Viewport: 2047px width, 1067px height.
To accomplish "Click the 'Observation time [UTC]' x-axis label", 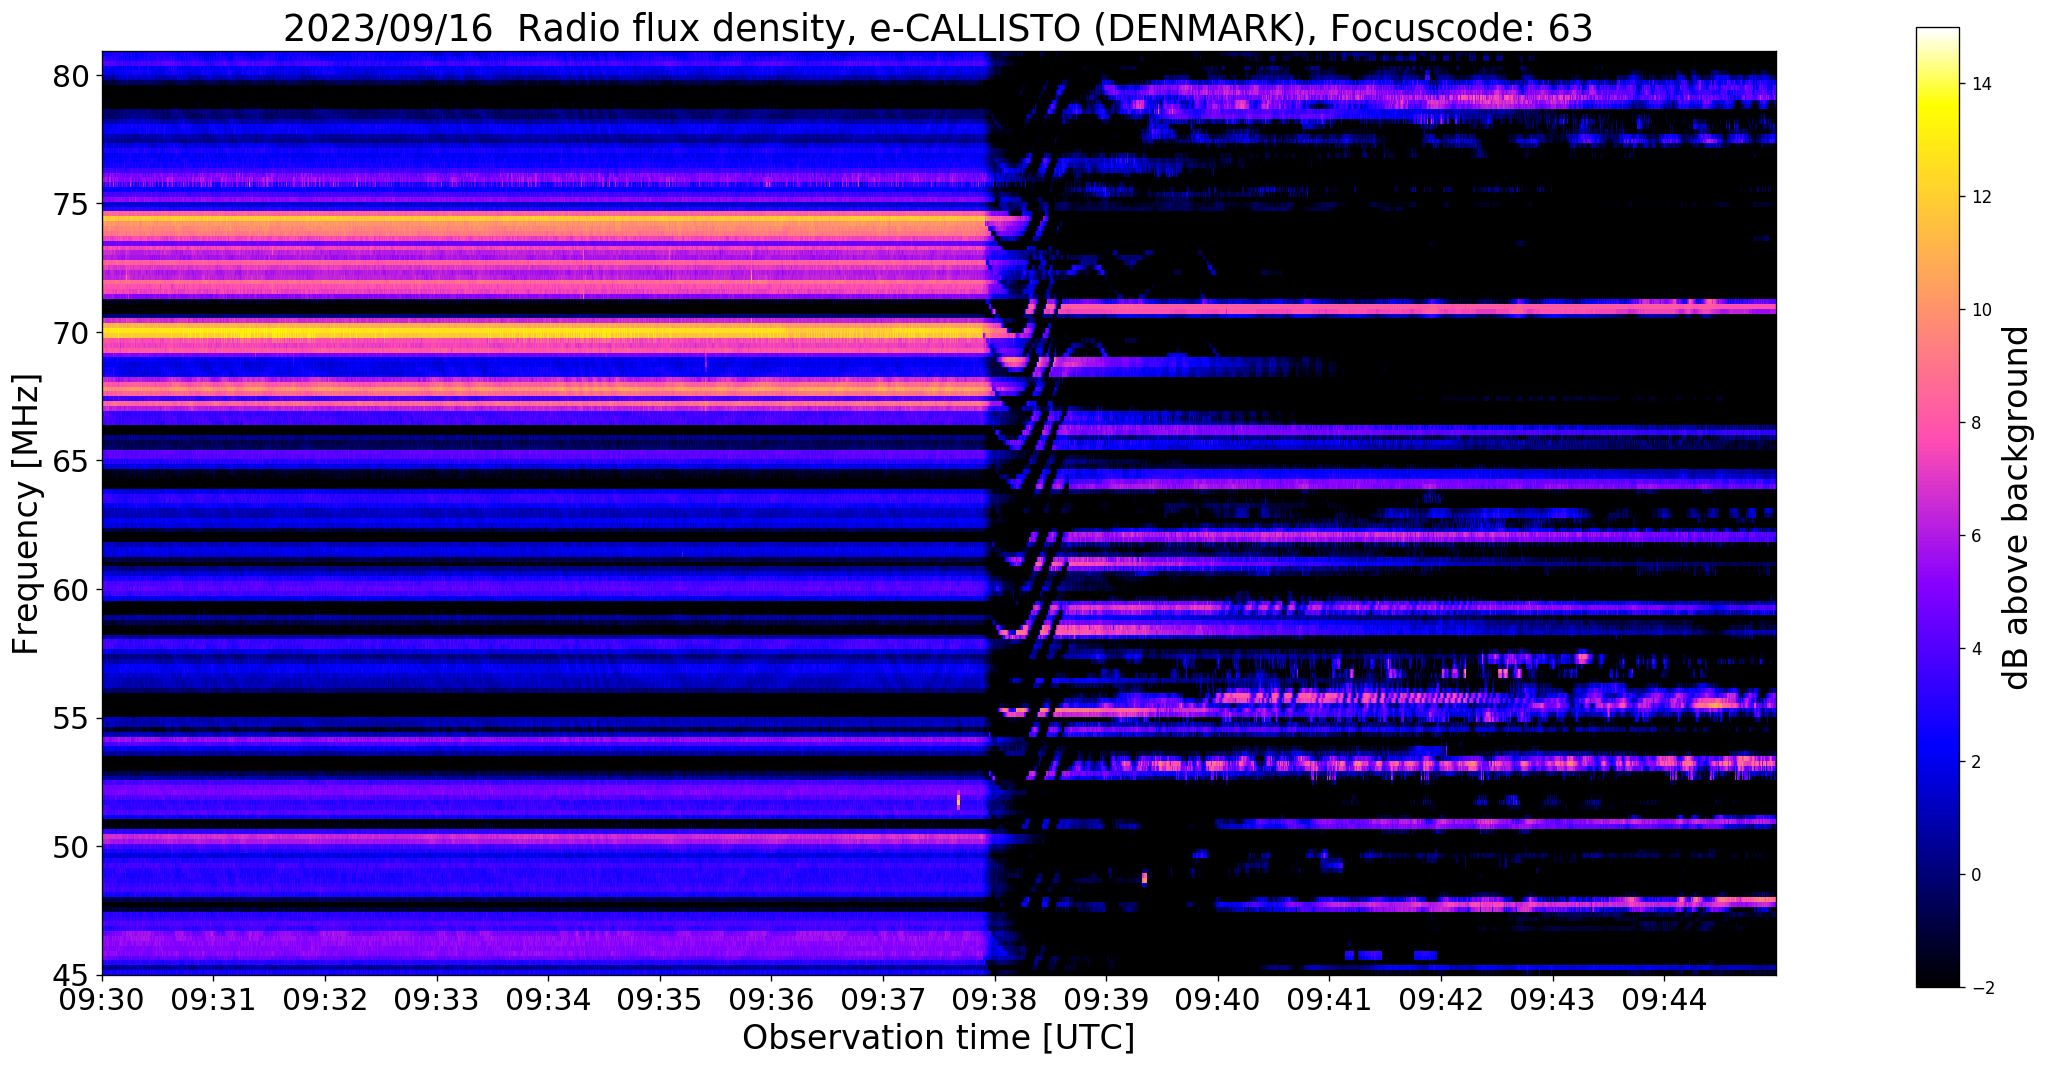I will tap(938, 1038).
